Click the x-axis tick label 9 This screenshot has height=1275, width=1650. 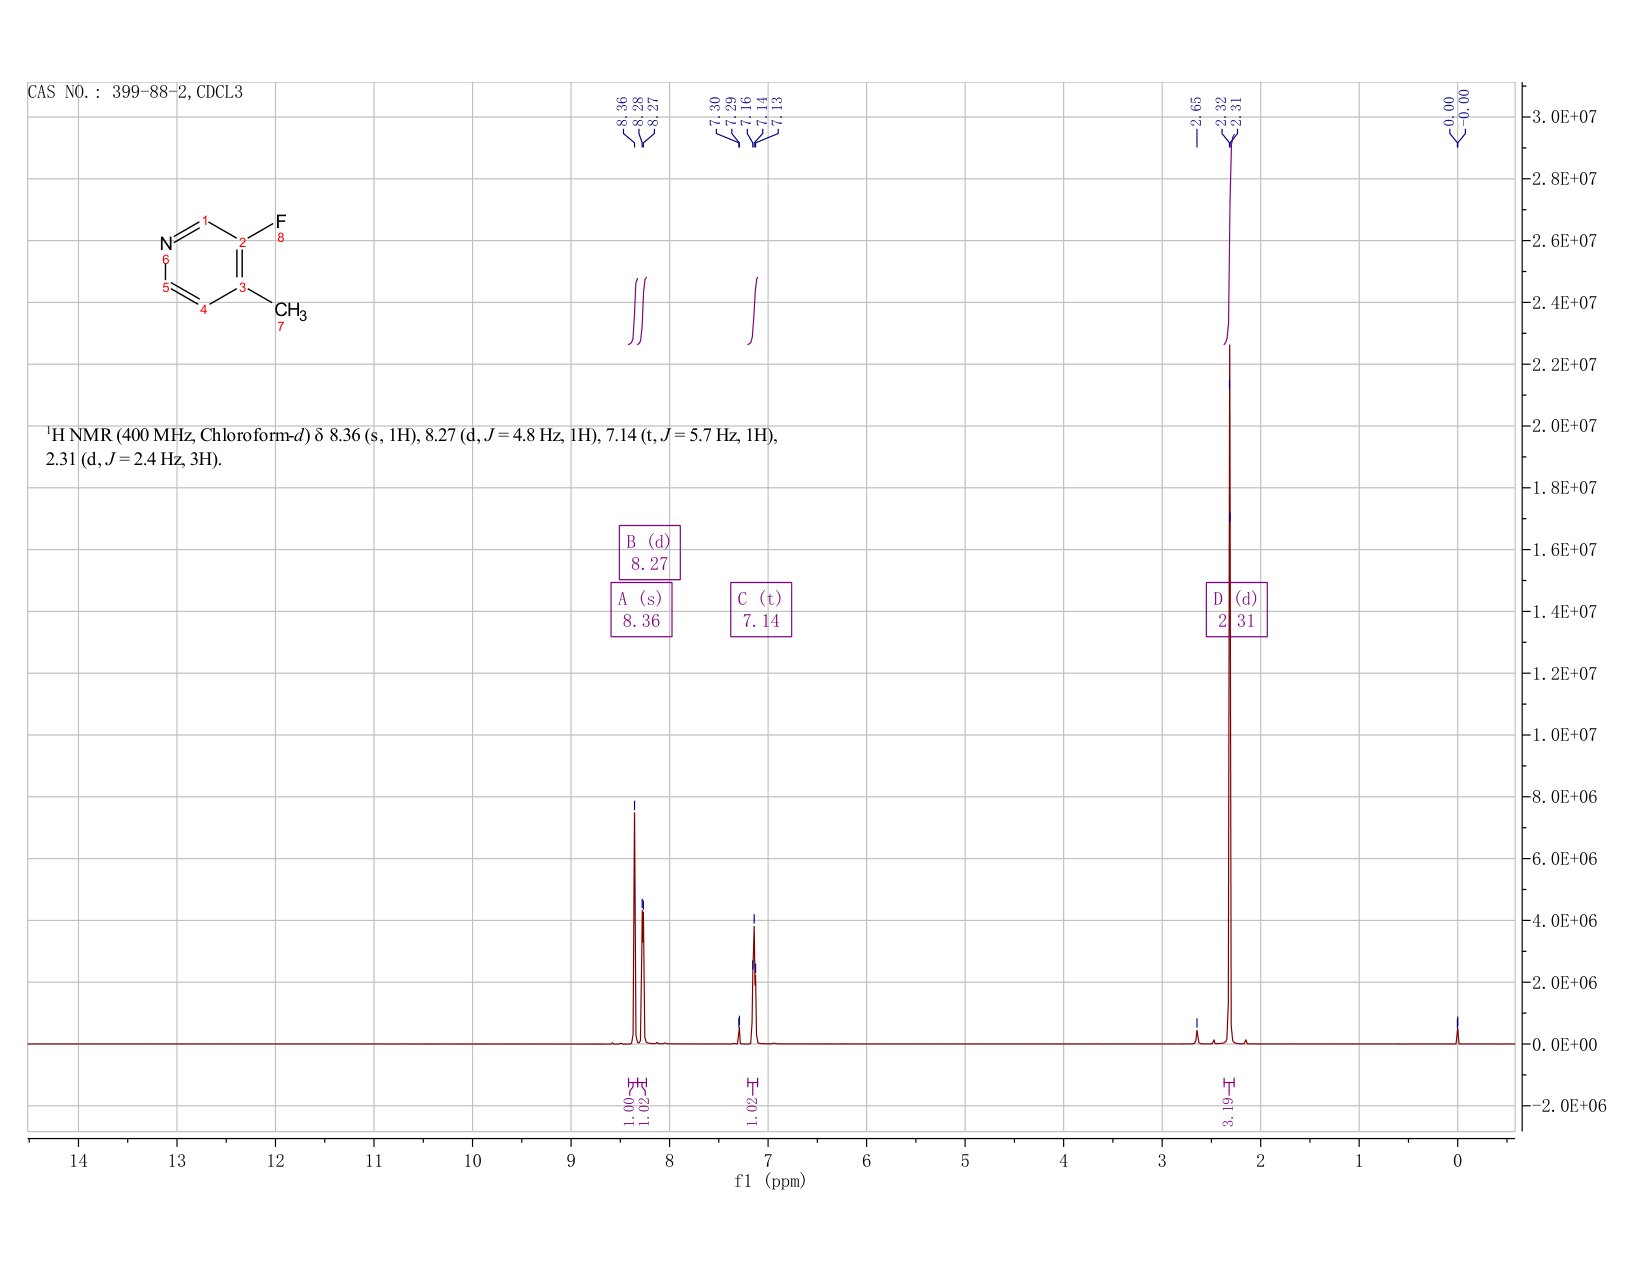click(571, 1160)
